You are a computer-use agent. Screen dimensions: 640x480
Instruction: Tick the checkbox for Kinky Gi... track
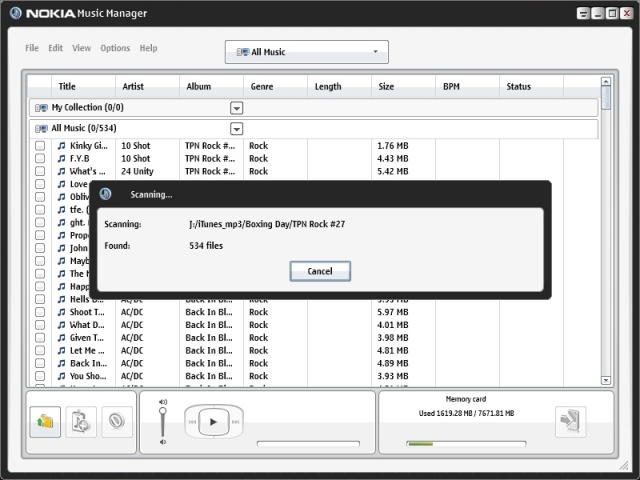click(40, 146)
